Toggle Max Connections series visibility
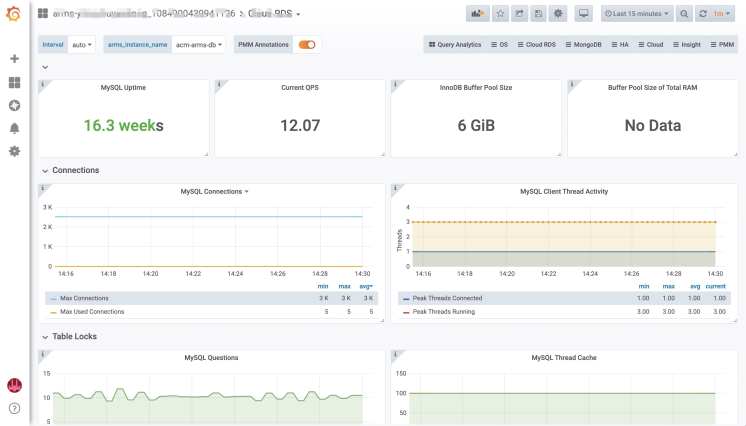 [84, 298]
